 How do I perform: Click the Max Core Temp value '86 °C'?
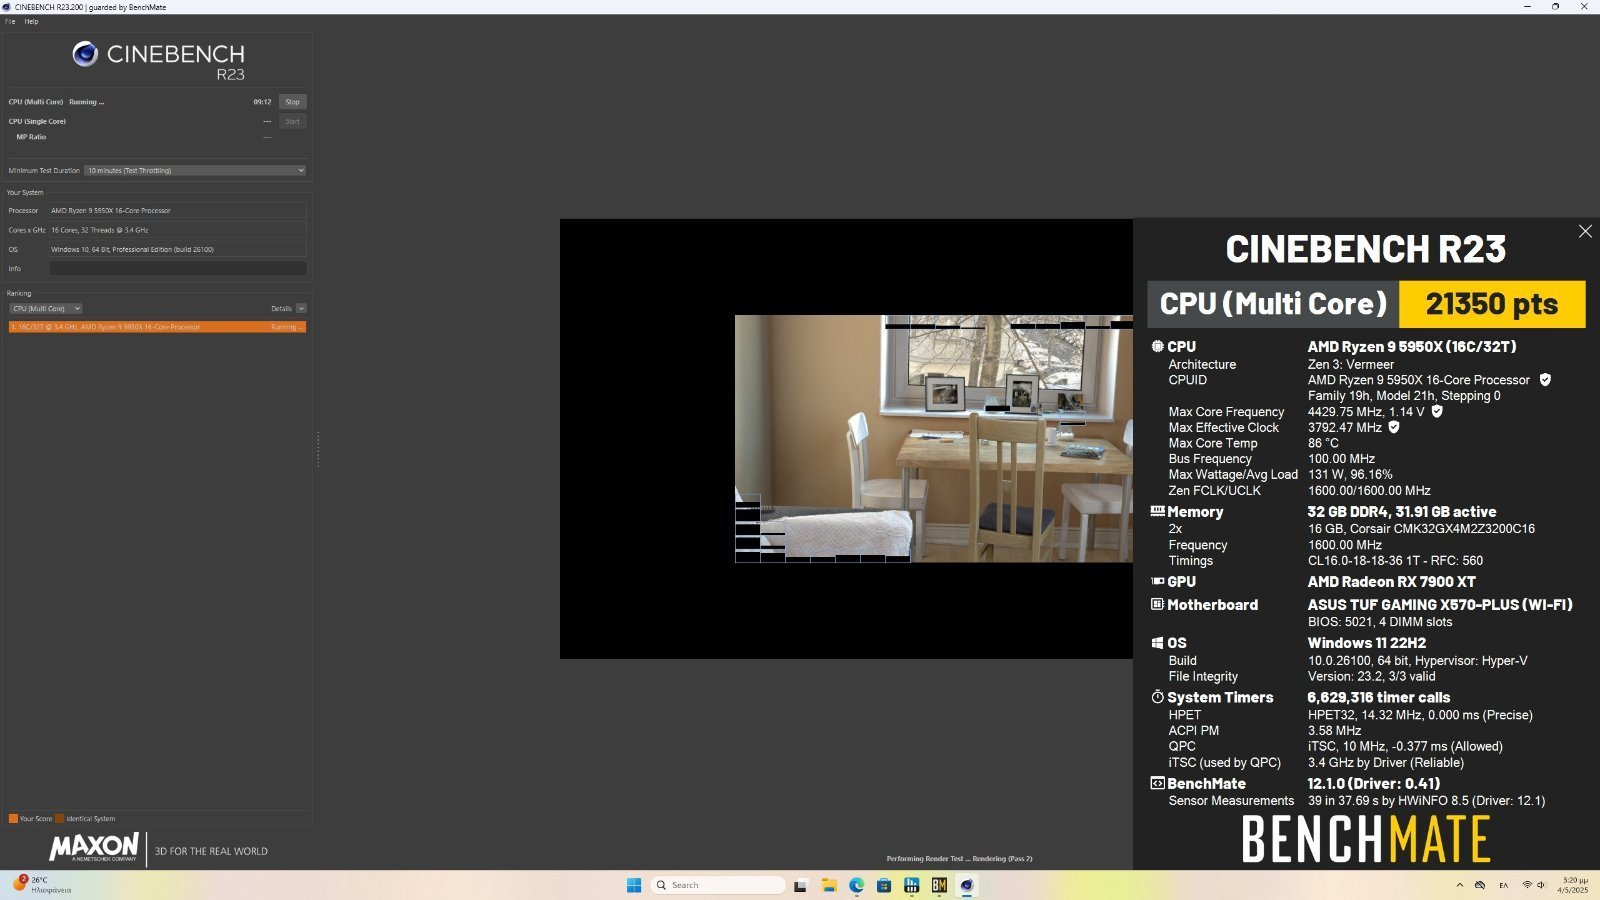click(1323, 443)
